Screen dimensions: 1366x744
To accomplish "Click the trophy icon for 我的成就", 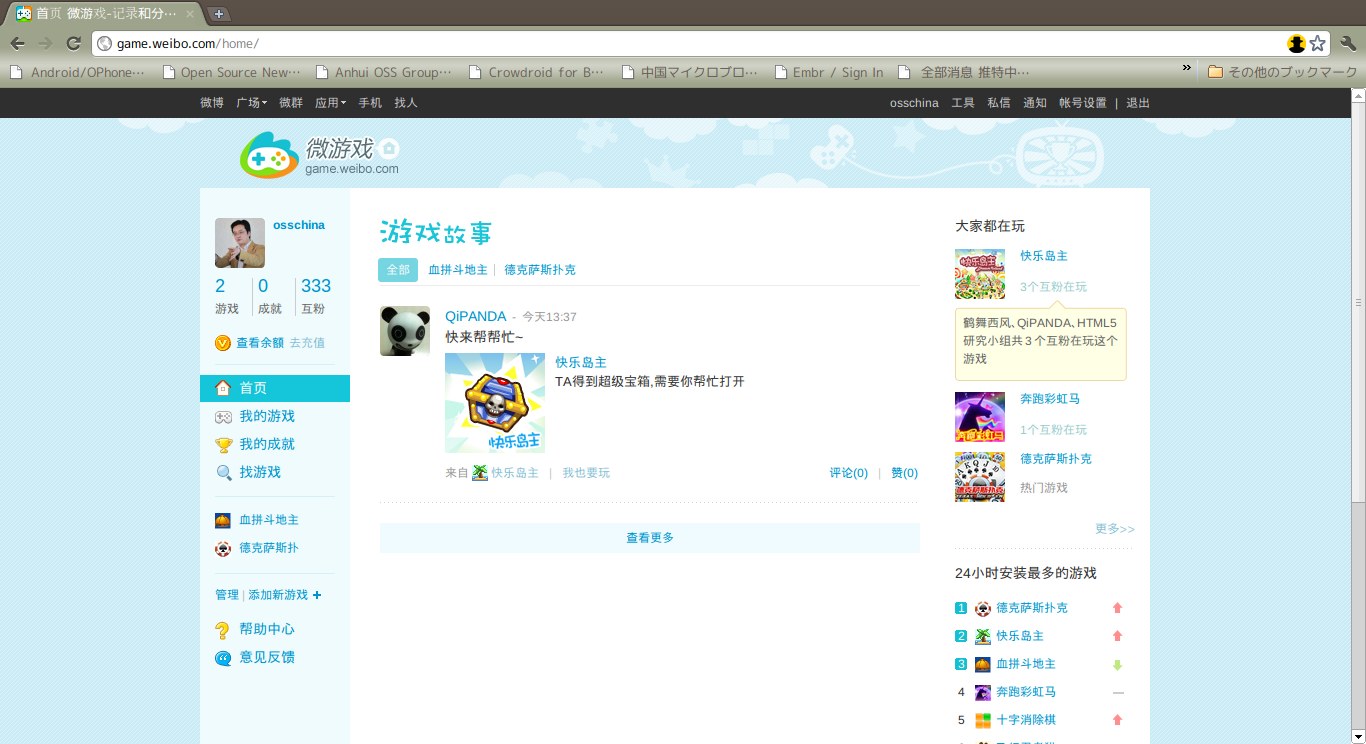I will (x=223, y=445).
